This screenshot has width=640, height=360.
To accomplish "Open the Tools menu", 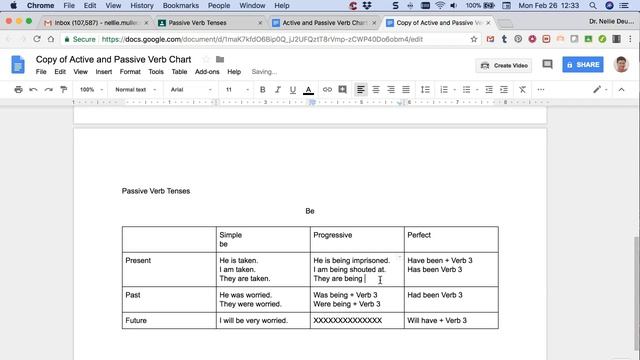I will click(x=156, y=71).
